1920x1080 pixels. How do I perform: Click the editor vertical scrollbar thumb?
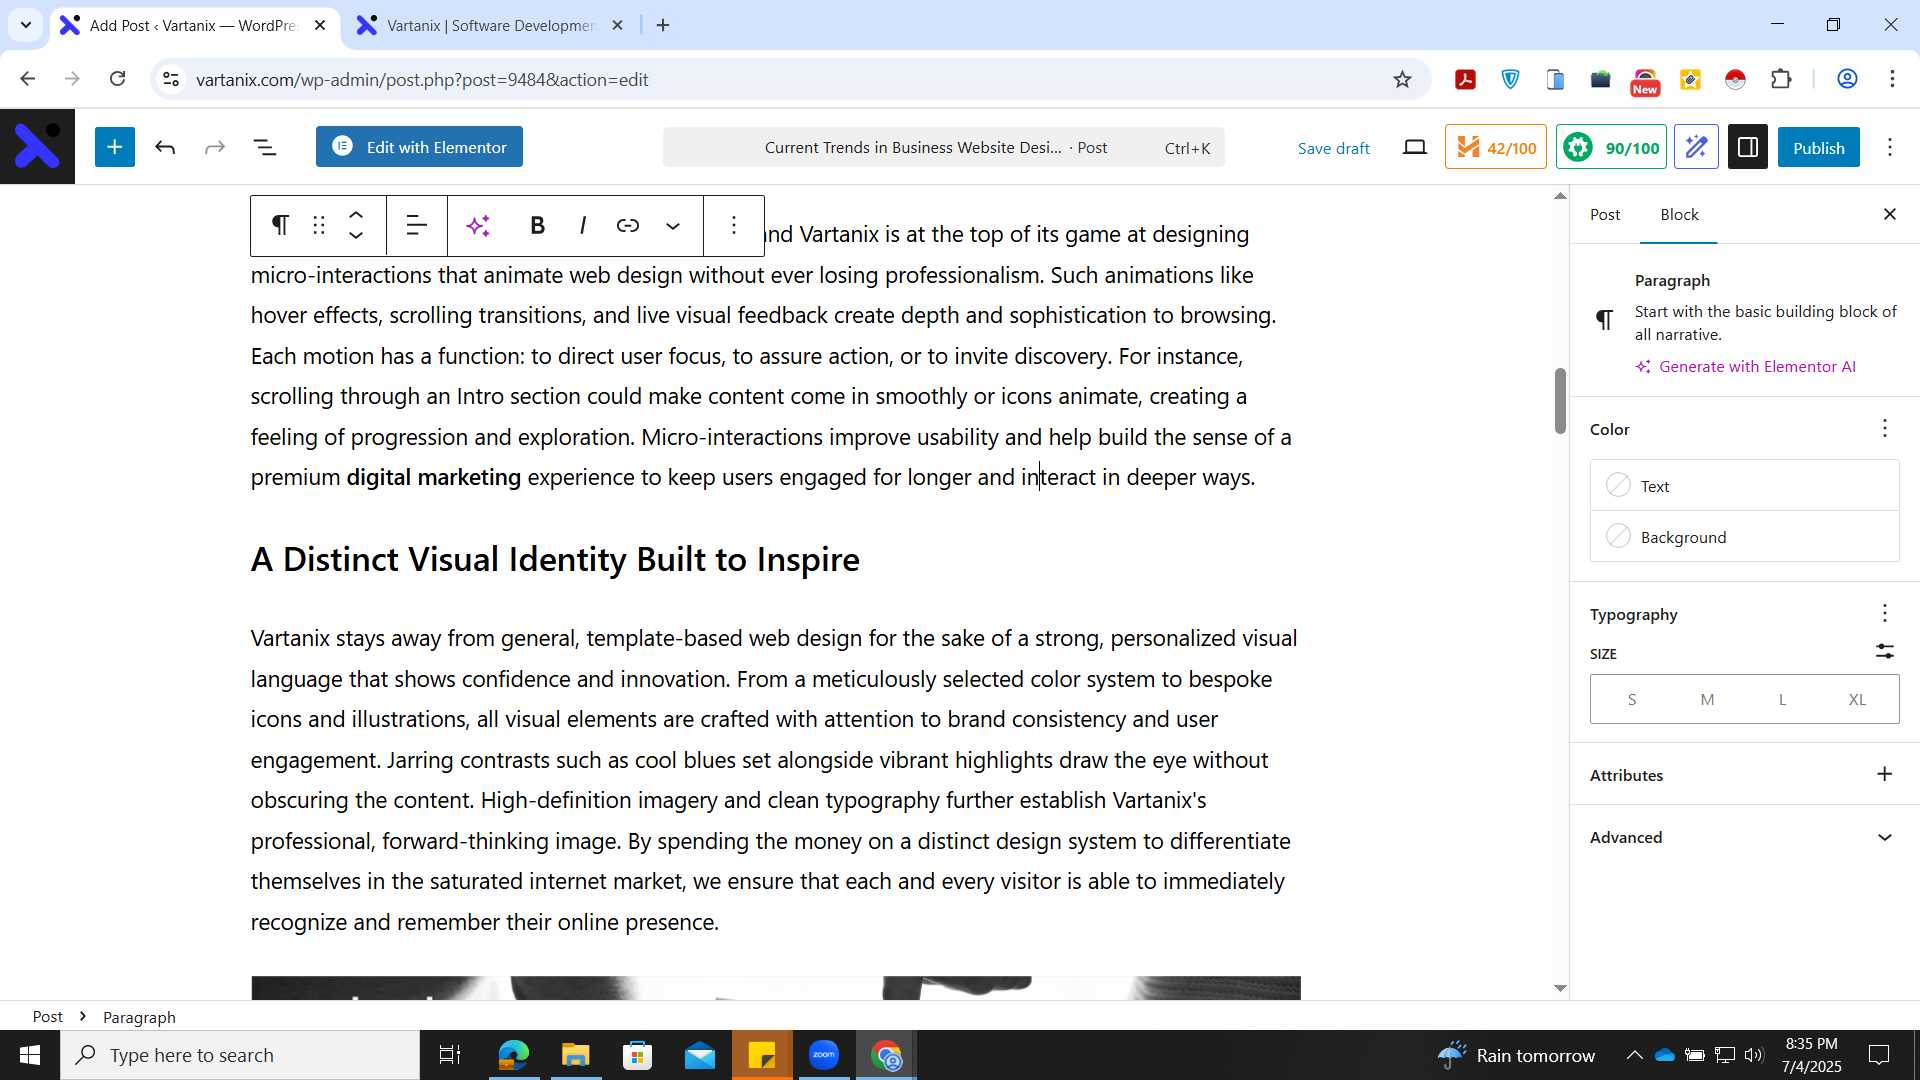1560,400
